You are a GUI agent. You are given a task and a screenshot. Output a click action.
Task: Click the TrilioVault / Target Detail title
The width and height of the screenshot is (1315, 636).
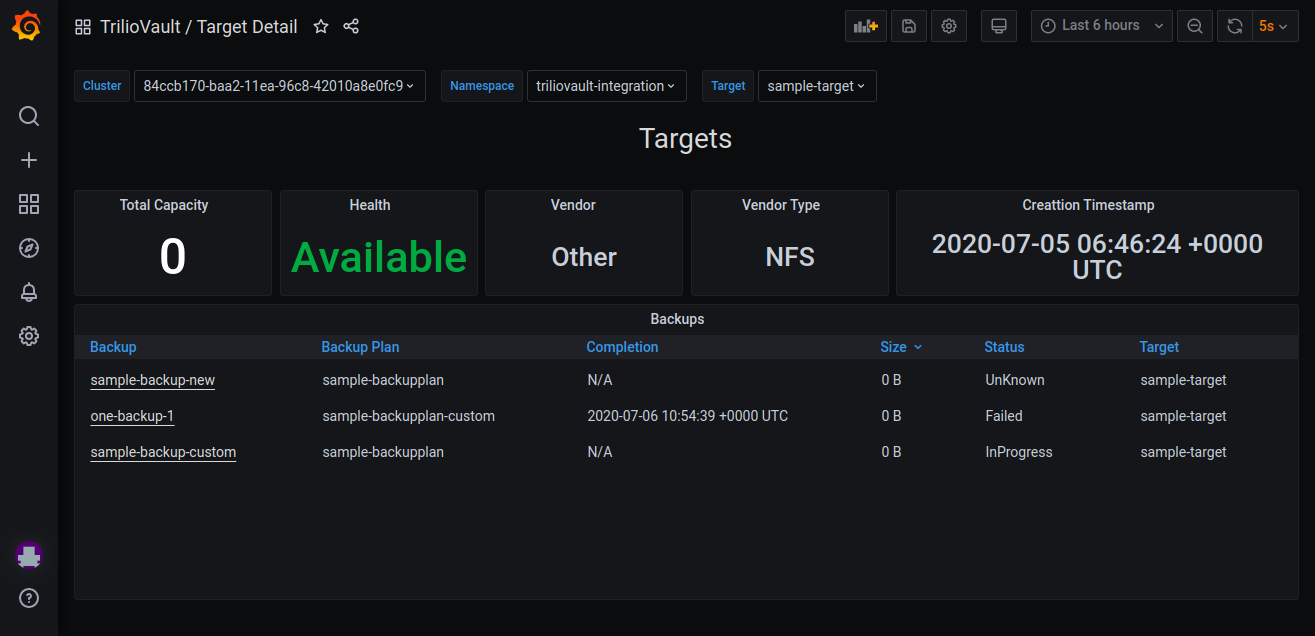click(199, 27)
